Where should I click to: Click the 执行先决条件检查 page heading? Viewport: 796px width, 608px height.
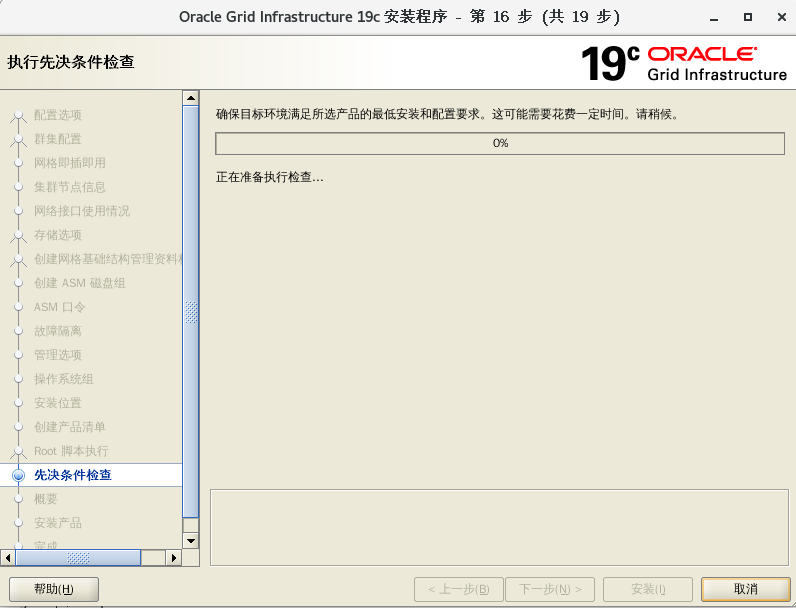coord(71,62)
